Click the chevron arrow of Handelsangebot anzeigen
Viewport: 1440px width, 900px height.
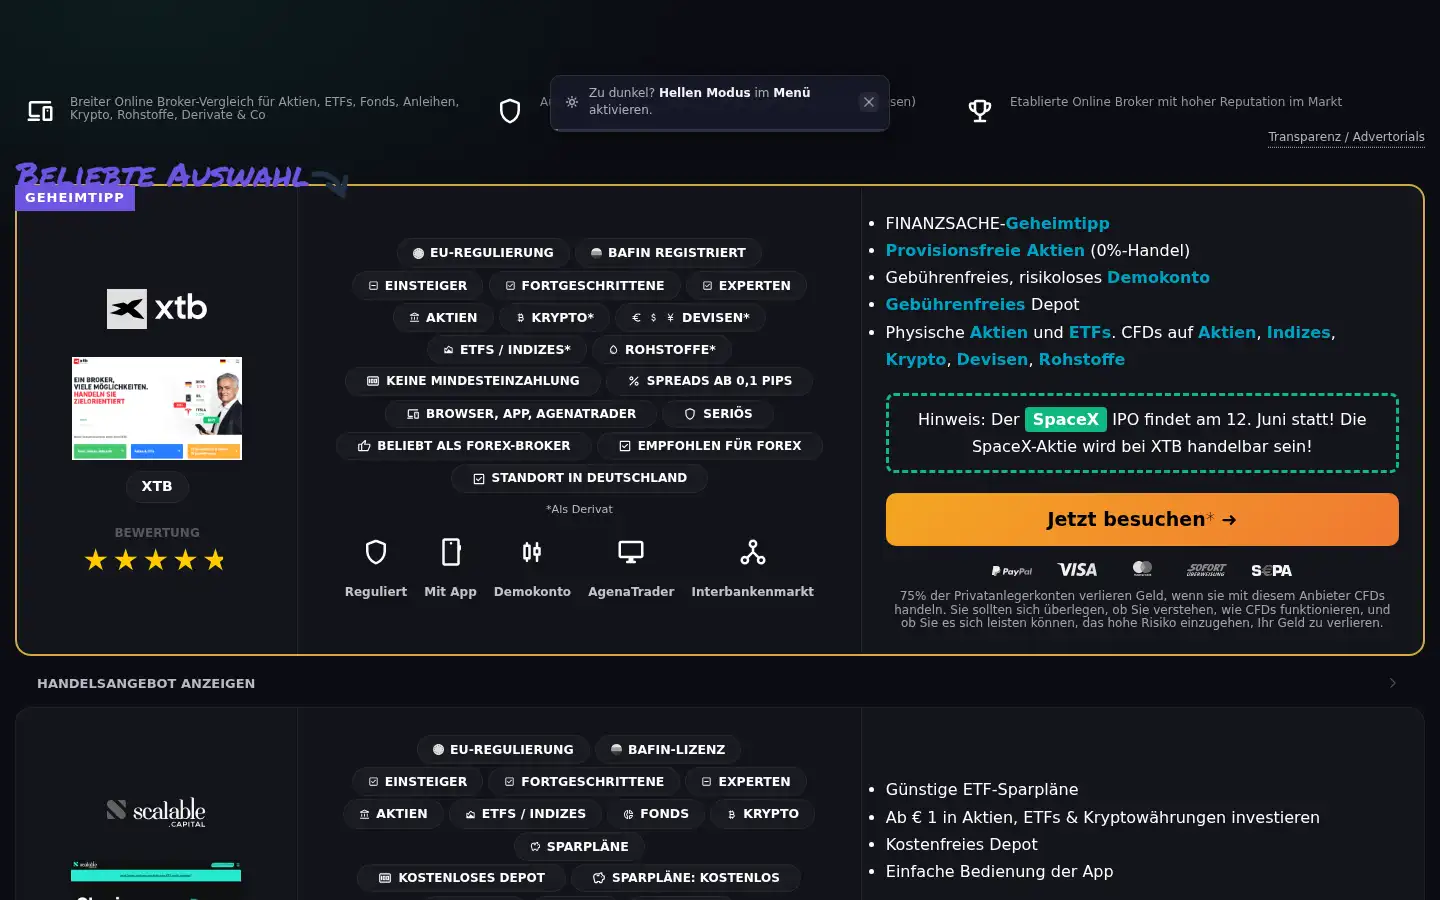1393,684
